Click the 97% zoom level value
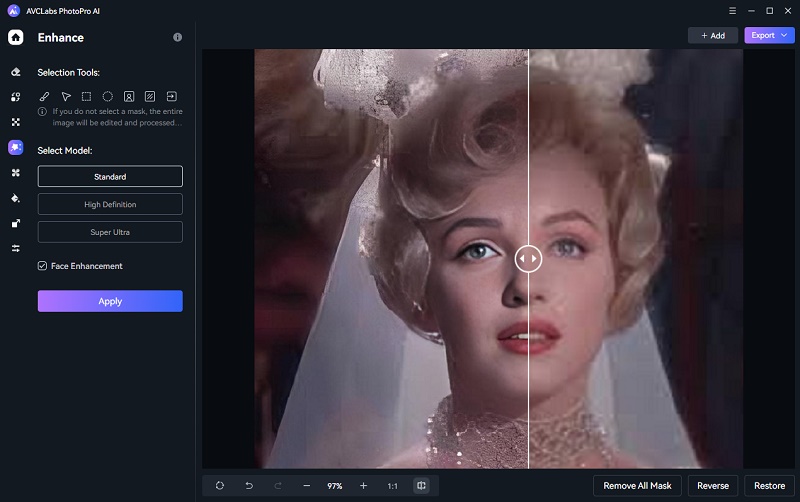 coord(335,486)
